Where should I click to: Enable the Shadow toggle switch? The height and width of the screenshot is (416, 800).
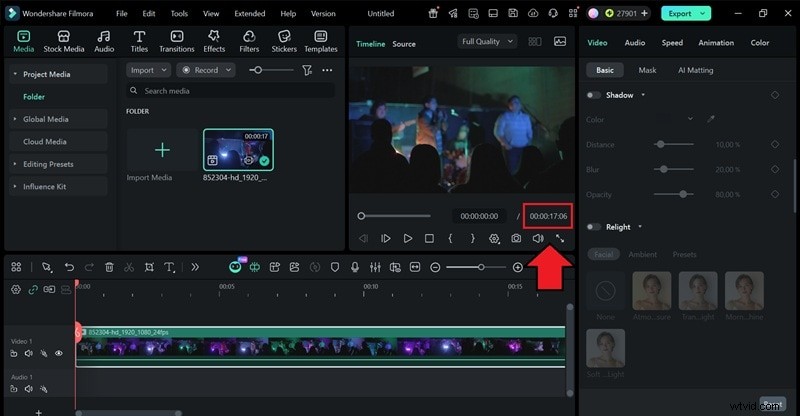point(593,95)
